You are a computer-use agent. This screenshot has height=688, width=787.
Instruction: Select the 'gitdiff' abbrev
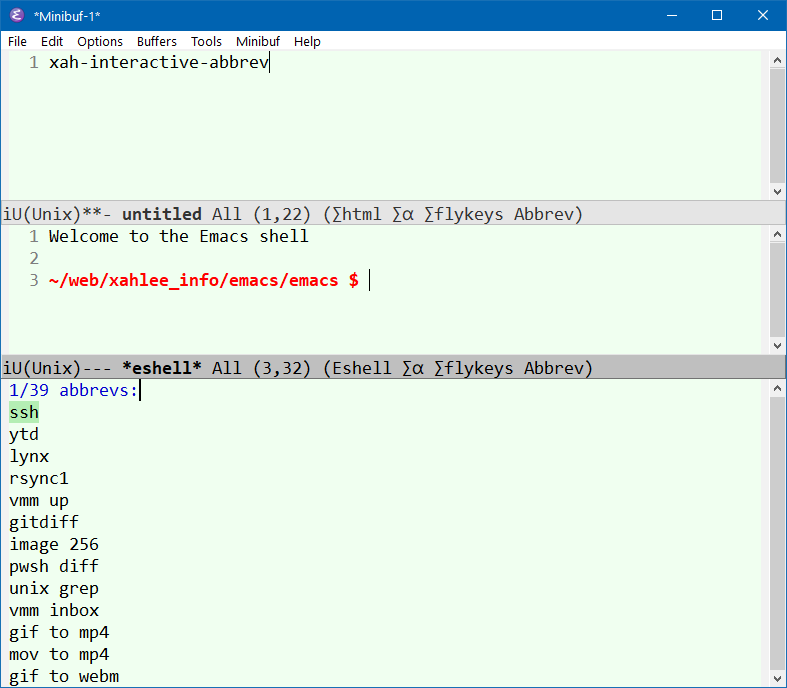pyautogui.click(x=44, y=522)
